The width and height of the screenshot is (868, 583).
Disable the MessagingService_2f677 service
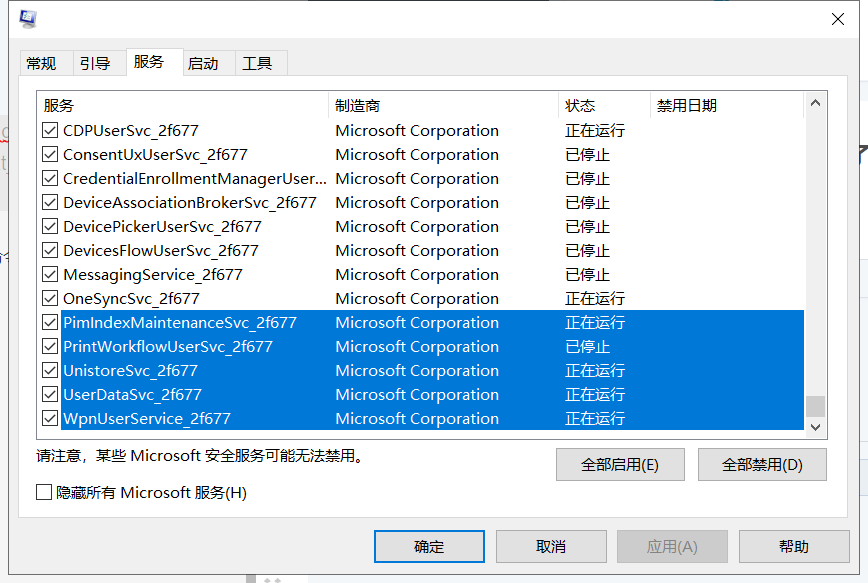[50, 274]
